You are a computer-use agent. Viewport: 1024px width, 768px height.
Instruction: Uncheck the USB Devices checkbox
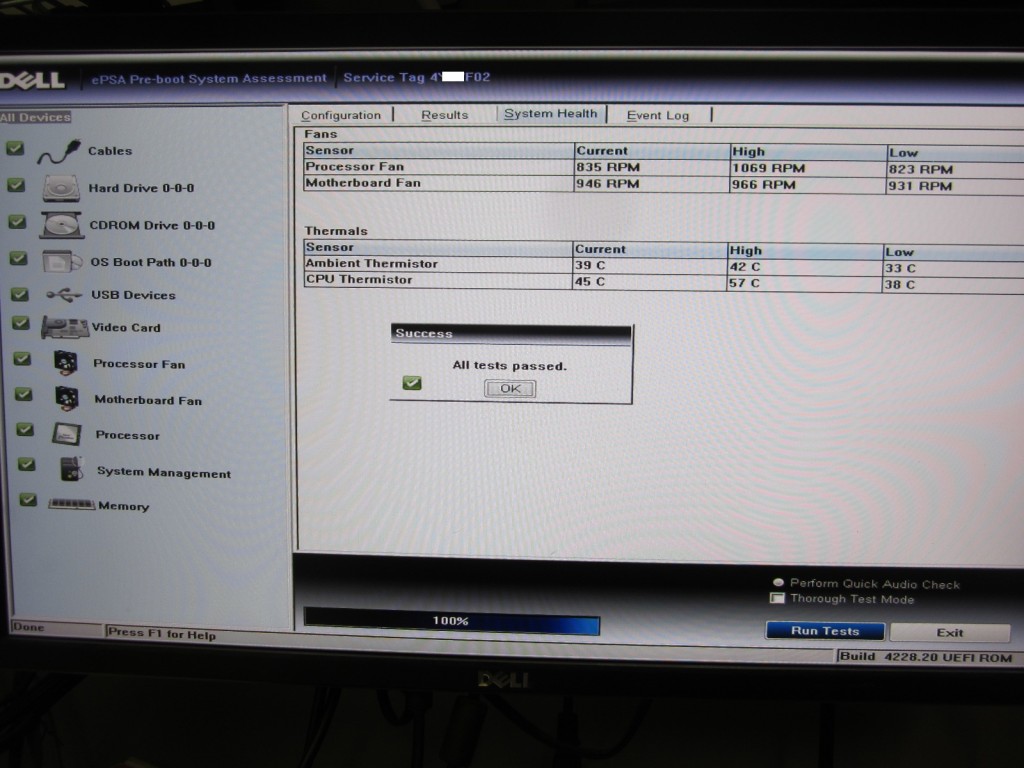pyautogui.click(x=20, y=294)
